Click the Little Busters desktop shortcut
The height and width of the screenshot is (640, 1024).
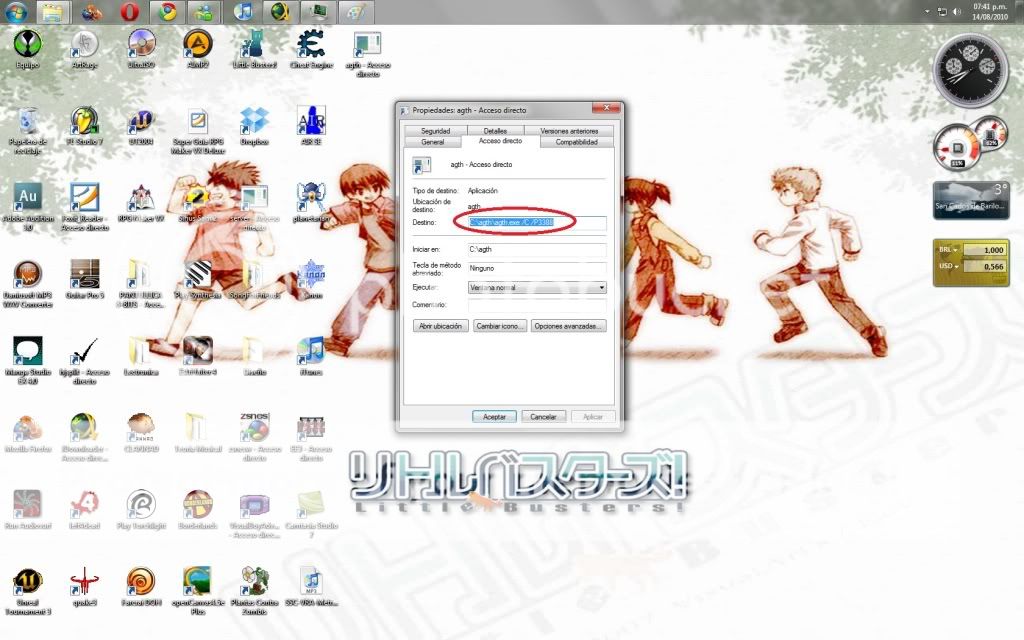click(254, 49)
